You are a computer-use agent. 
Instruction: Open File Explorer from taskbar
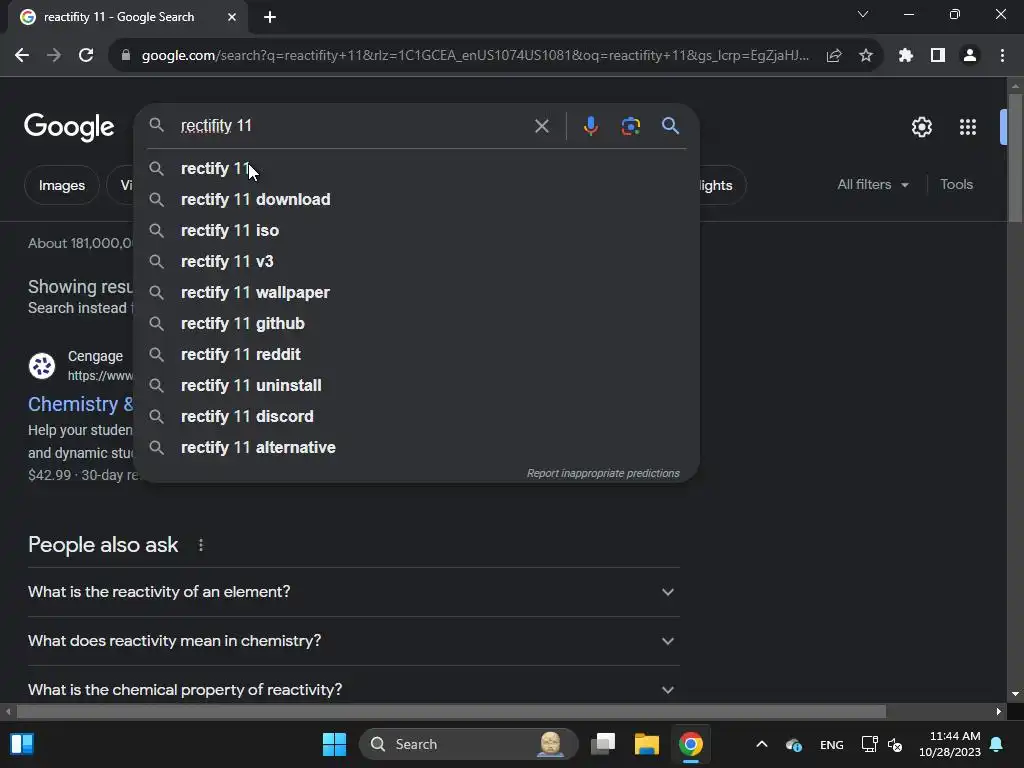click(647, 744)
